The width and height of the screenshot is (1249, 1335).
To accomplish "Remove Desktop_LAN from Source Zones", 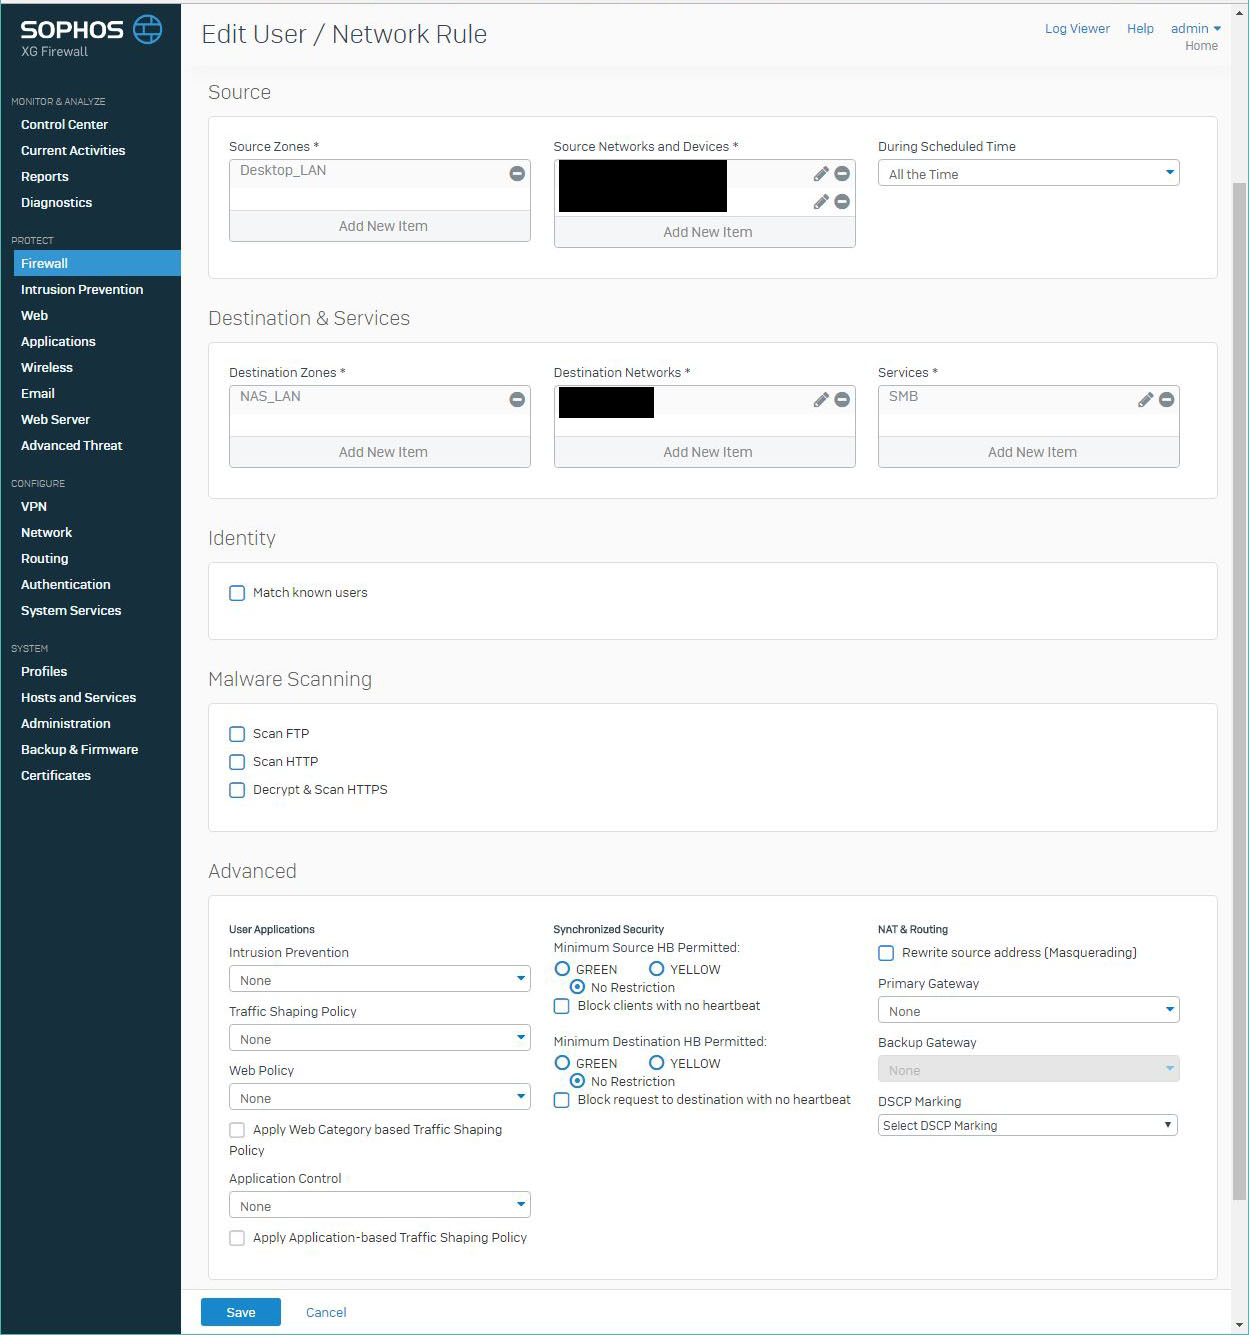I will (517, 173).
